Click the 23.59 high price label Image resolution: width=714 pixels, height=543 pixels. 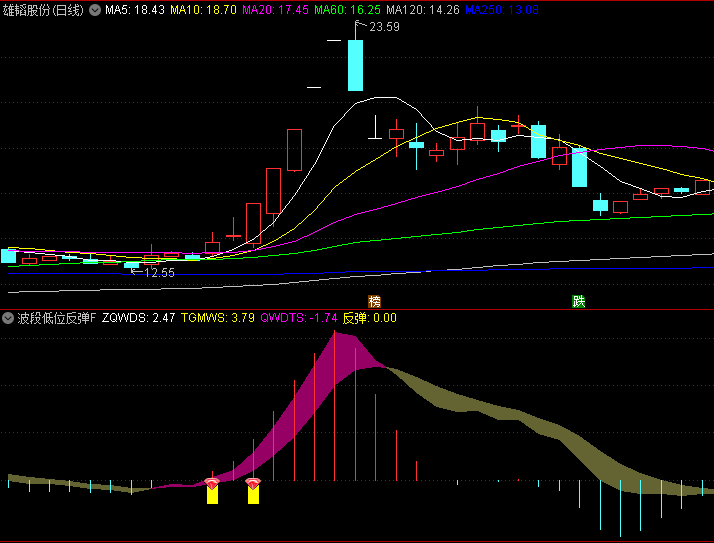(384, 27)
